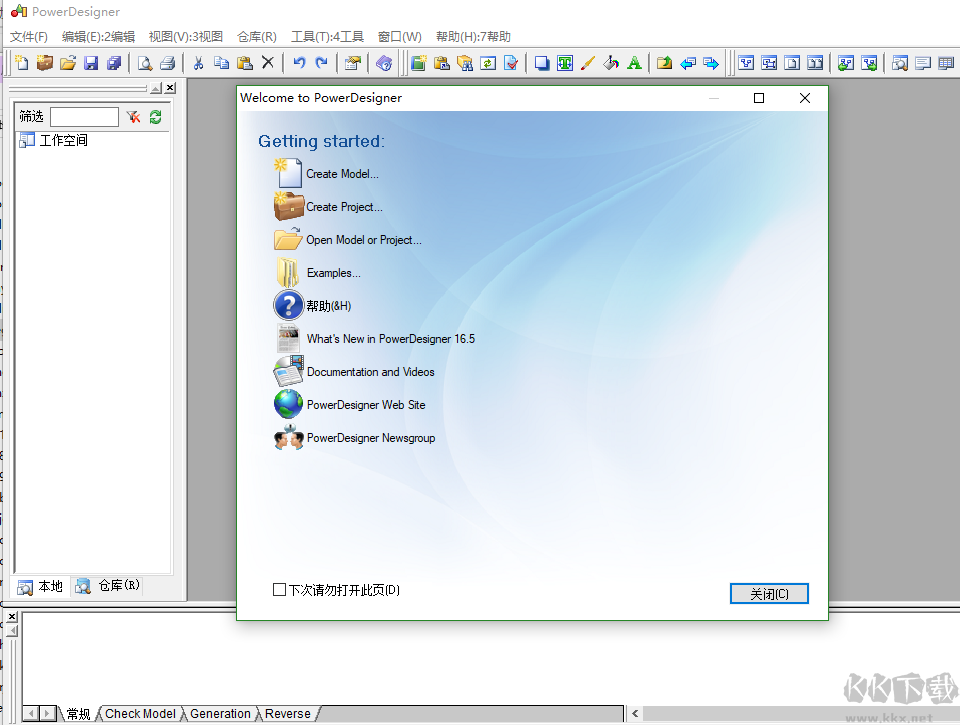The height and width of the screenshot is (725, 960).
Task: Click the paint bucket fill icon
Action: pos(611,62)
